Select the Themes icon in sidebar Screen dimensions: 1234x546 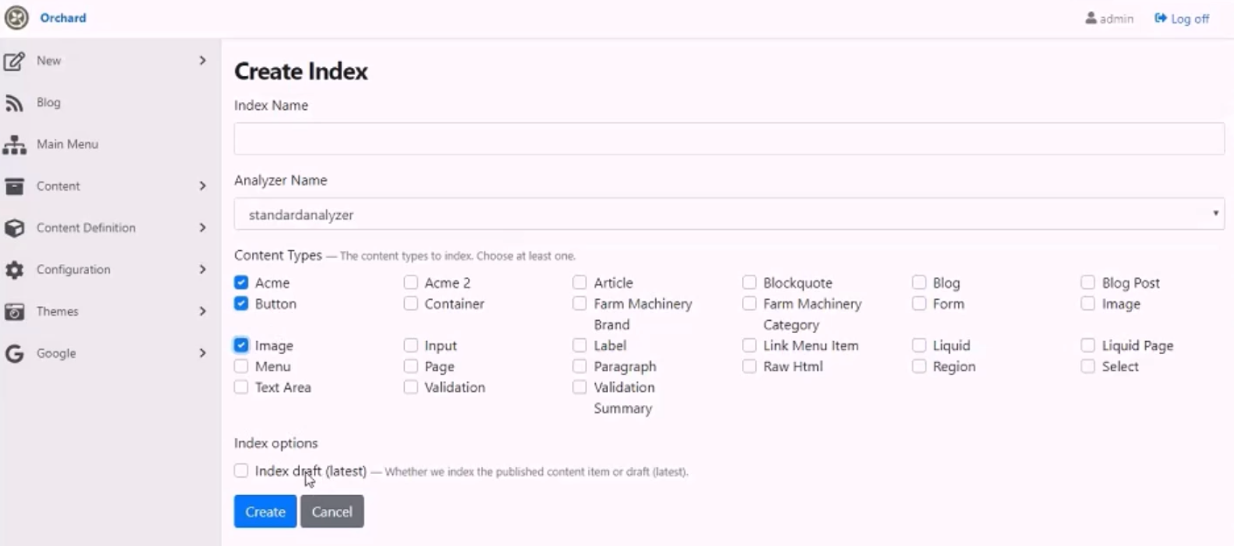[x=14, y=312]
